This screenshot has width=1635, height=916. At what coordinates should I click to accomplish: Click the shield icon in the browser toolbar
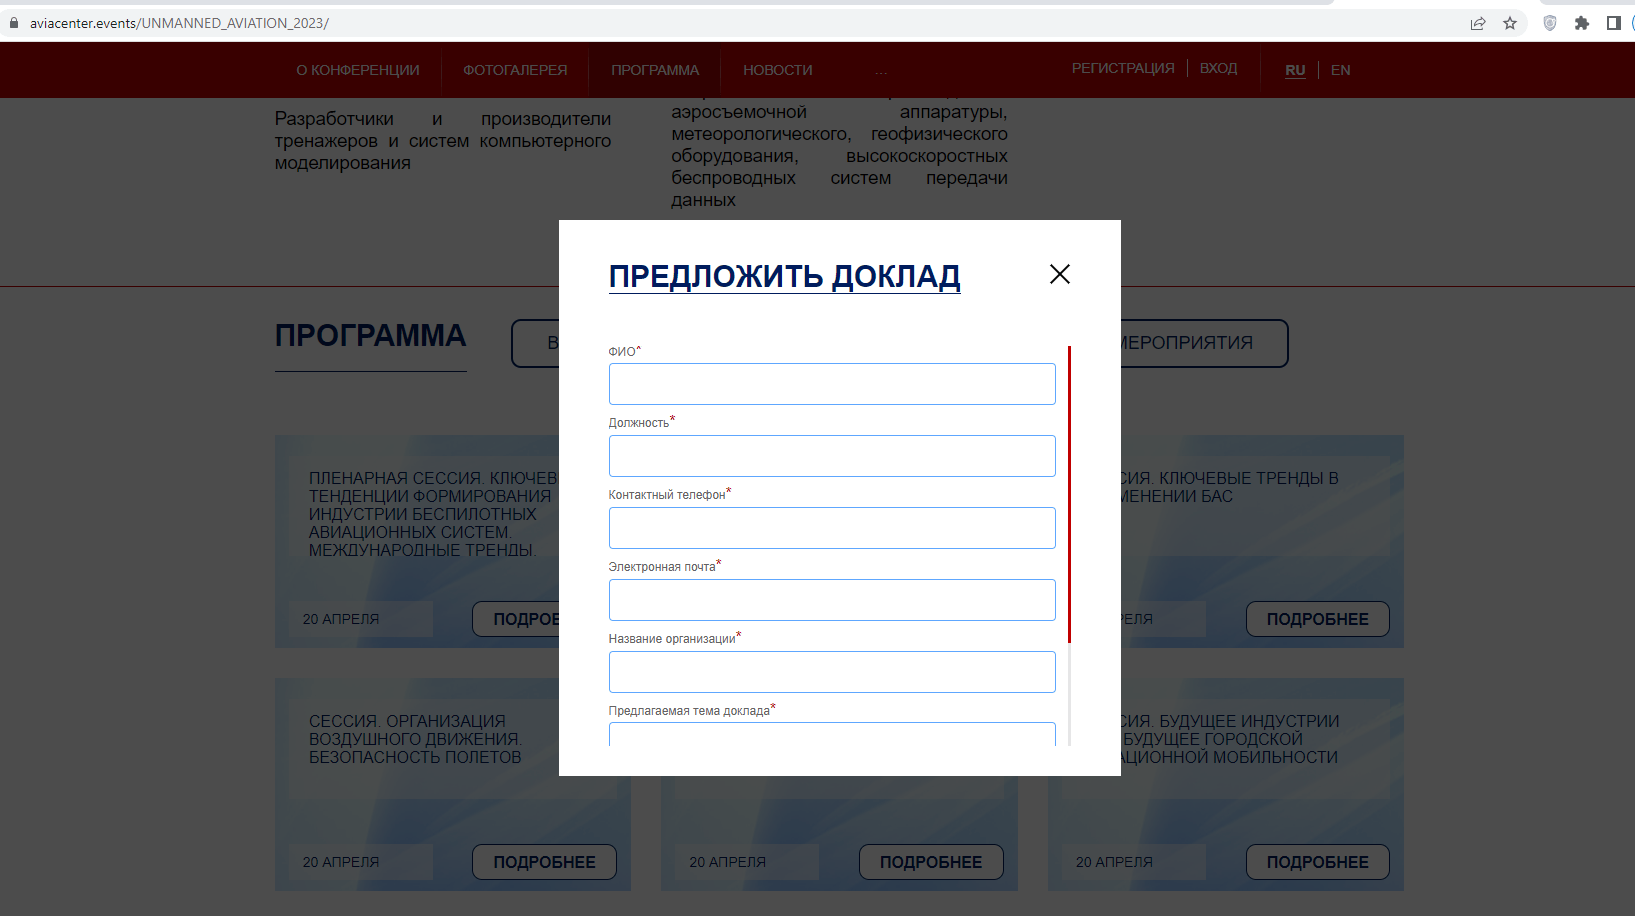[x=1550, y=23]
